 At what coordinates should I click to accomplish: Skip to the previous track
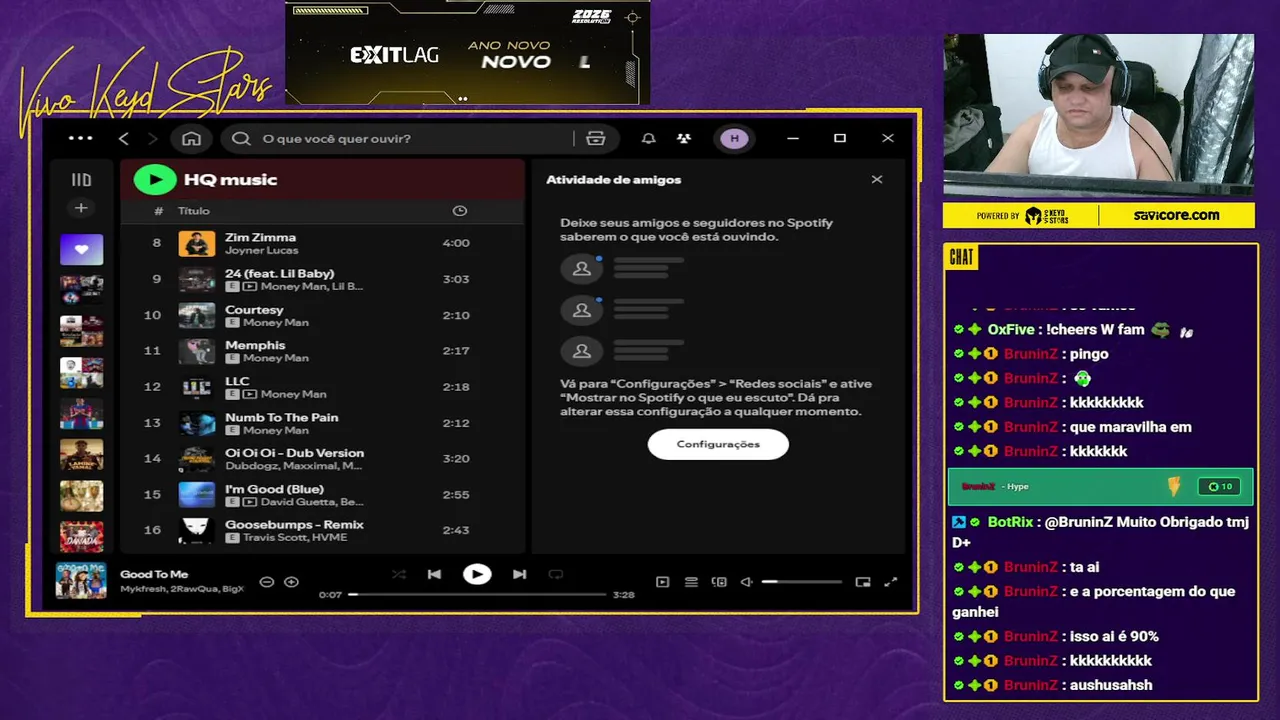click(x=434, y=574)
